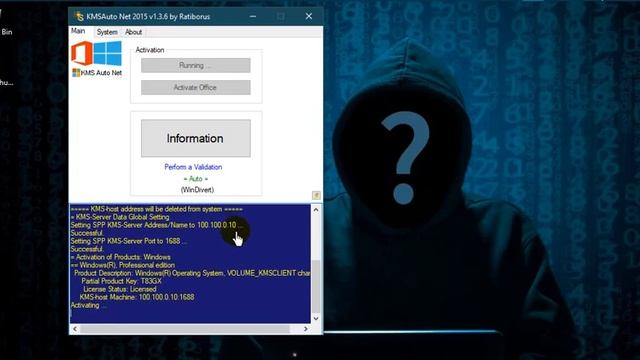Click the log scroll up arrow
This screenshot has height=360, width=640.
[316, 209]
